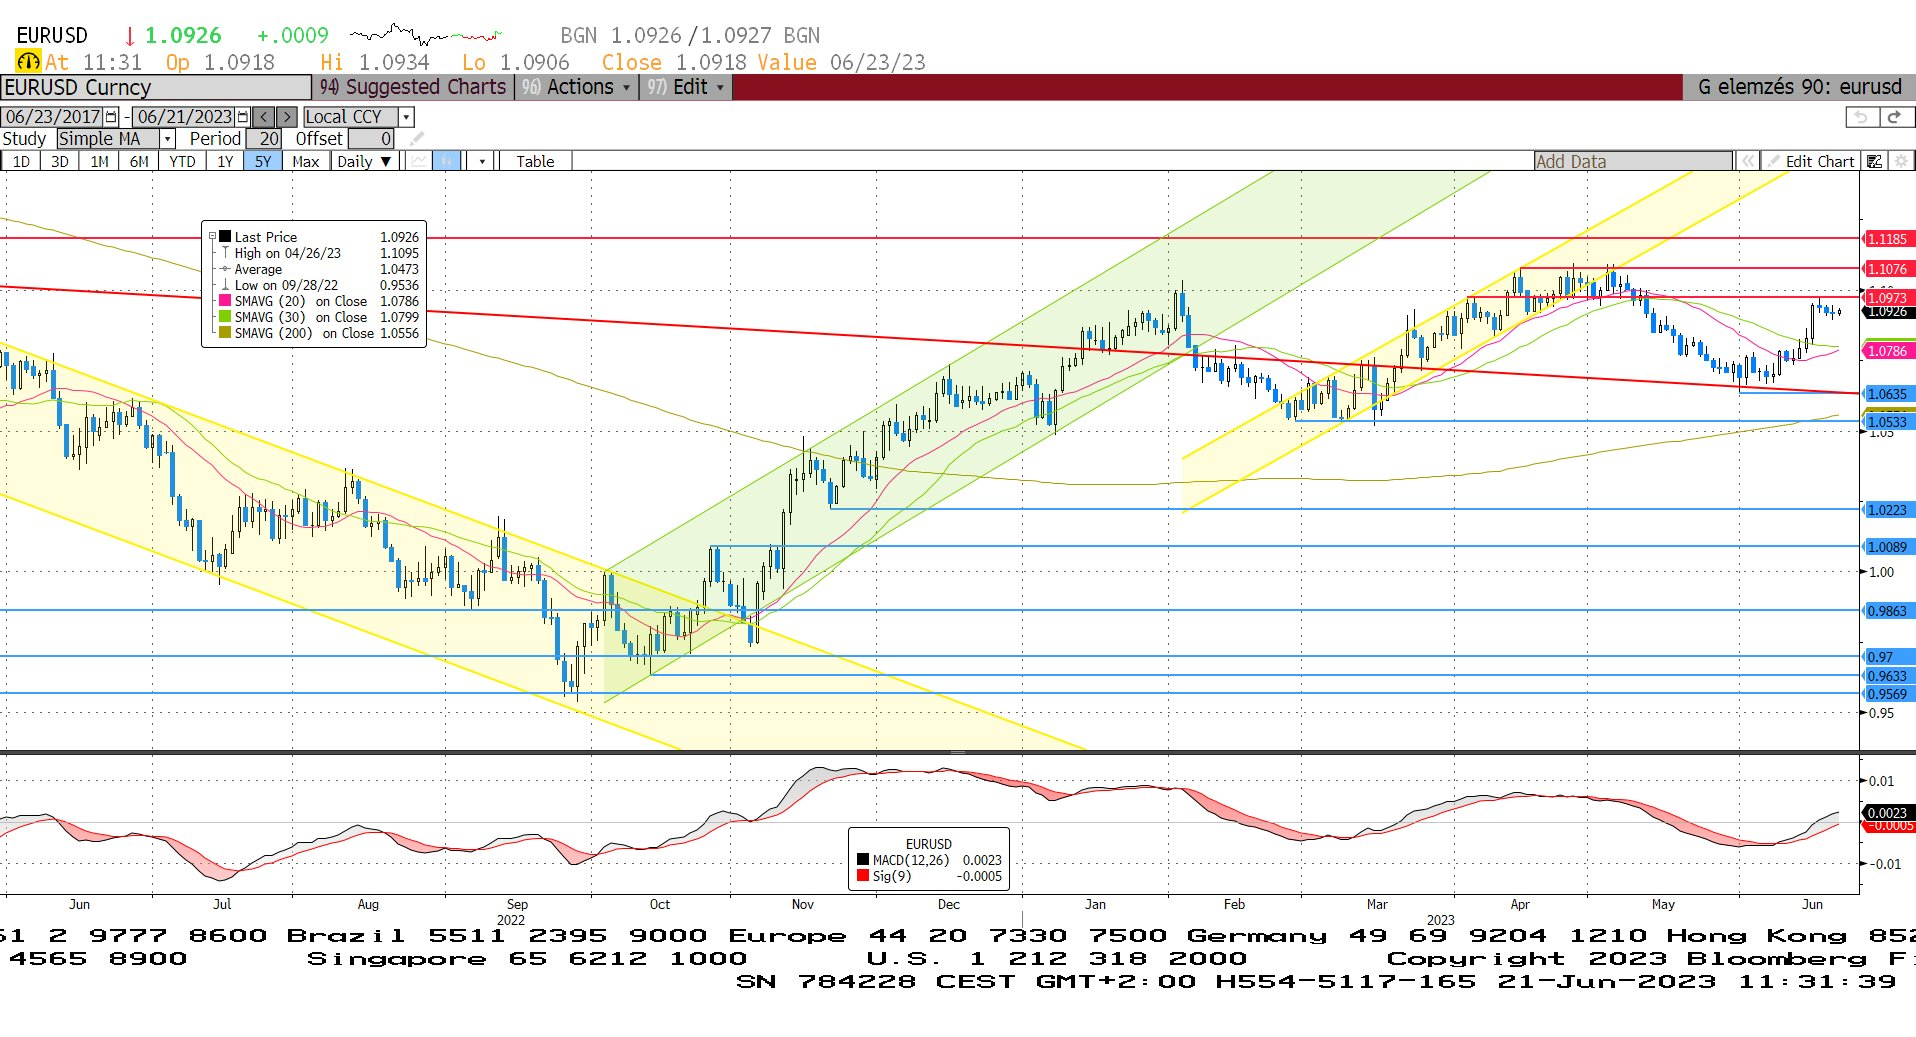Select the 3D time range
Viewport: 1916px width, 1037px height.
click(60, 161)
